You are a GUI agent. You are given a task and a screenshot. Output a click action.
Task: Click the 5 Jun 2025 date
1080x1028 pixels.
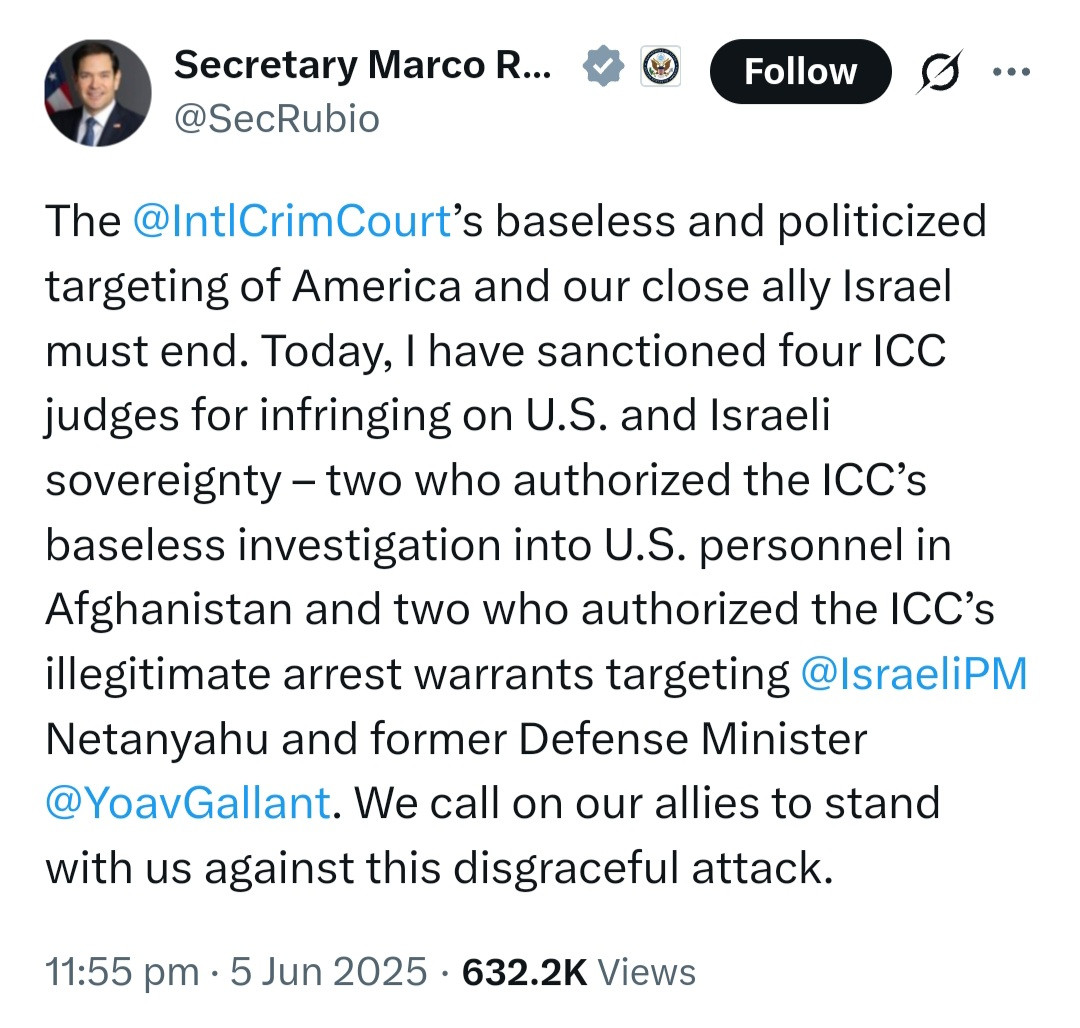click(x=328, y=972)
